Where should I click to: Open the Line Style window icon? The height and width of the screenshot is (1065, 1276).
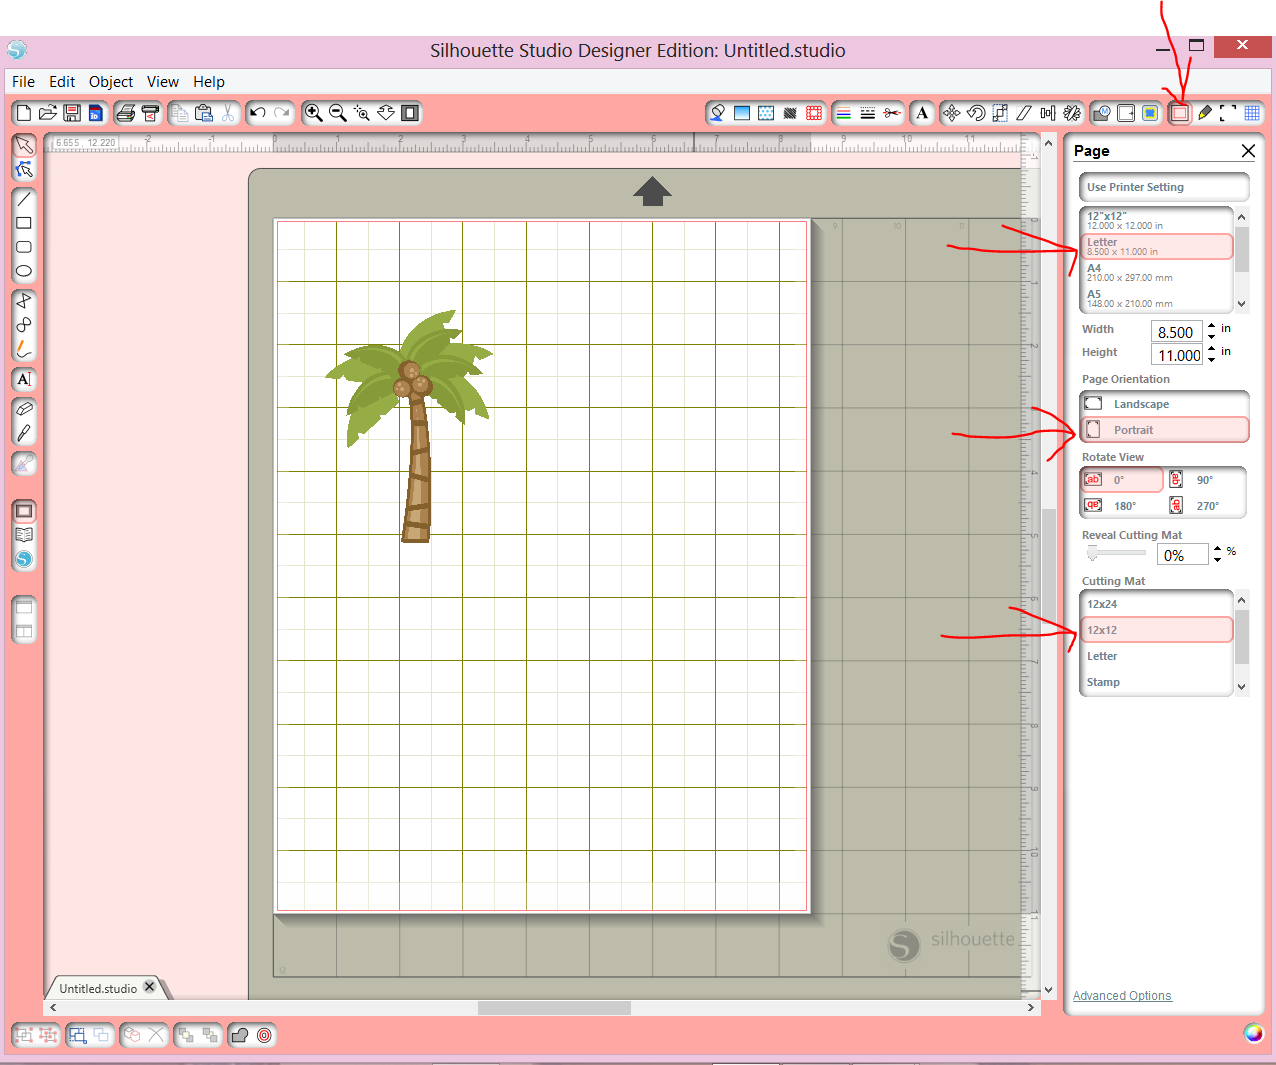(x=868, y=113)
